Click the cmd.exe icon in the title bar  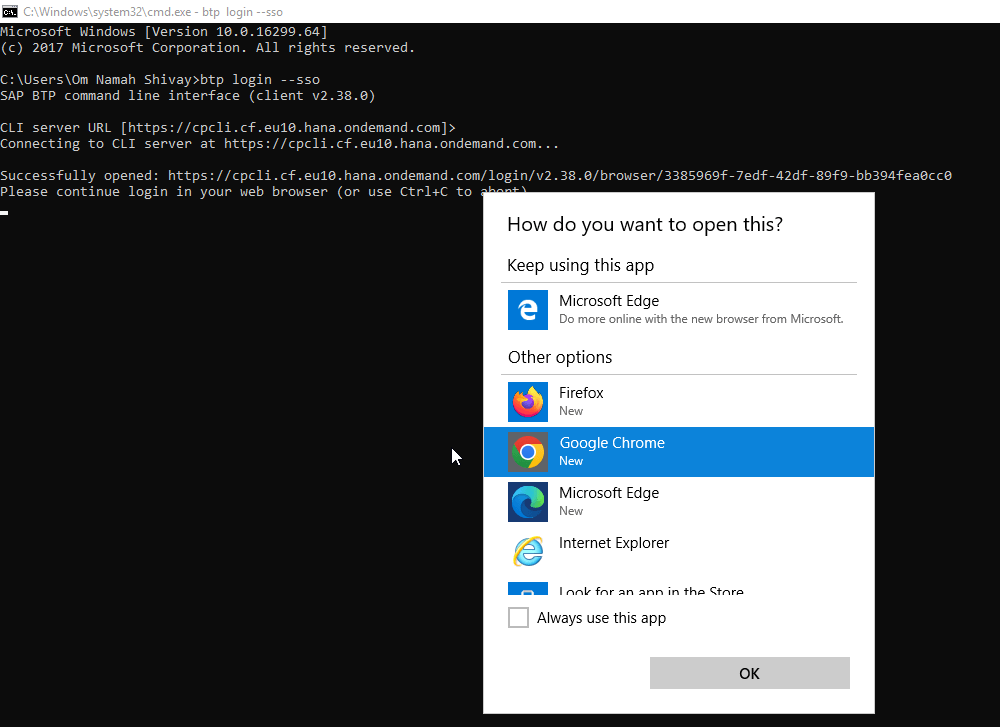tap(10, 11)
